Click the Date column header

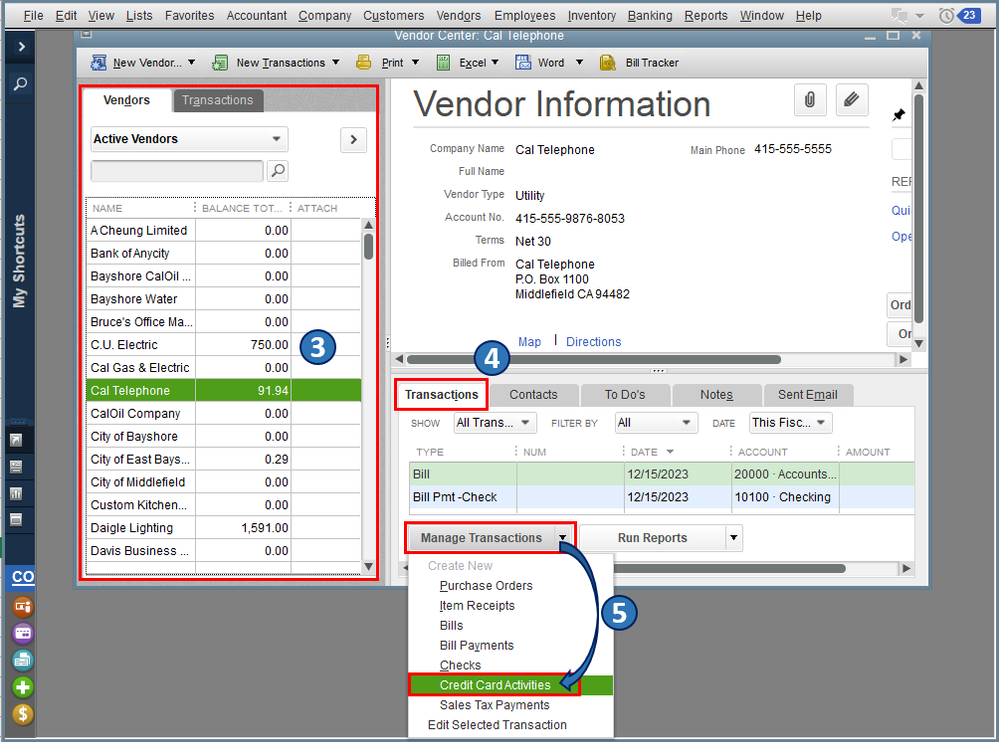click(677, 452)
